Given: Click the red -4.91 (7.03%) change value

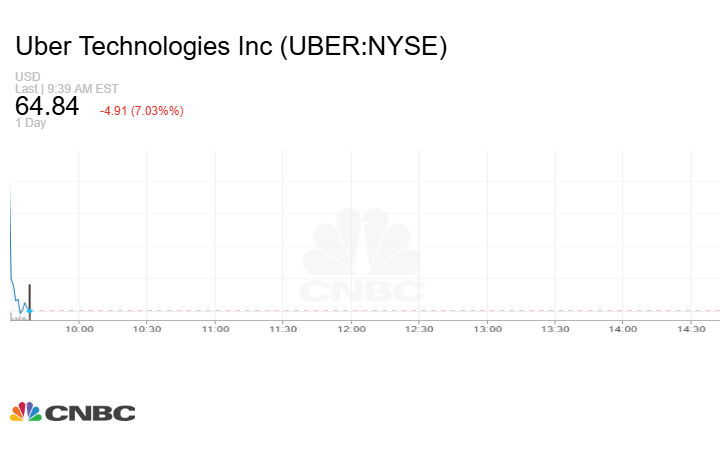Looking at the screenshot, I should pyautogui.click(x=141, y=110).
